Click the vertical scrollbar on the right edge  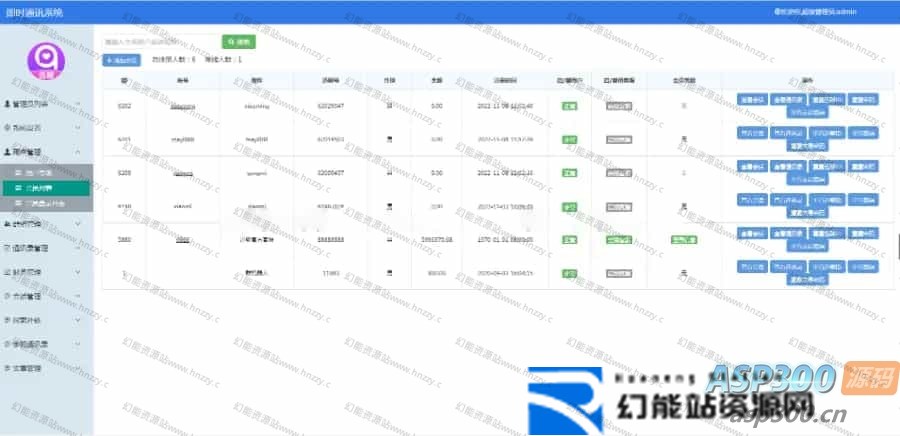tap(896, 240)
